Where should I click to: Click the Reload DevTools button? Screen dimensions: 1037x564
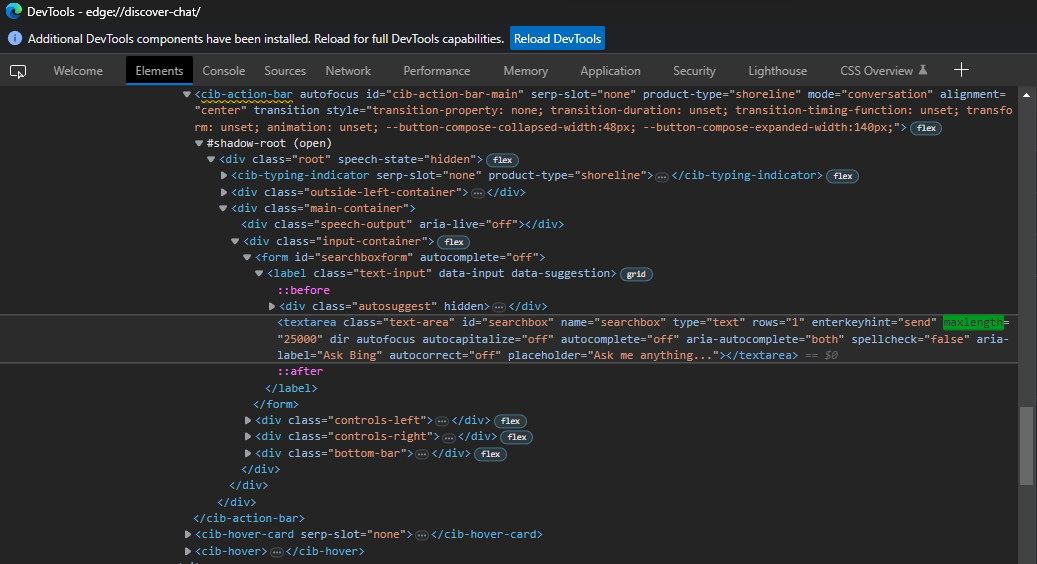(x=557, y=39)
